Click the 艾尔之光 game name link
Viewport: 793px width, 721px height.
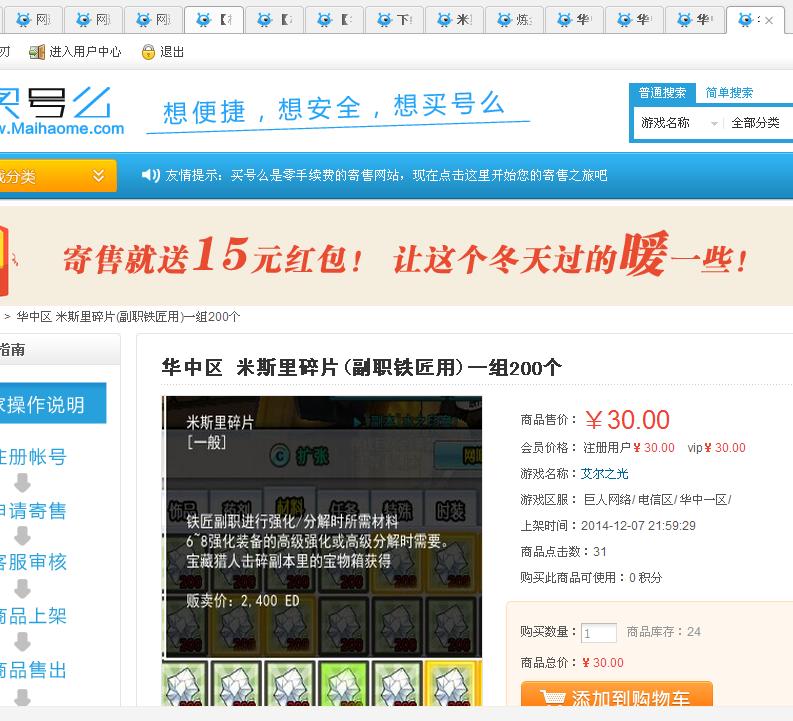(x=604, y=474)
